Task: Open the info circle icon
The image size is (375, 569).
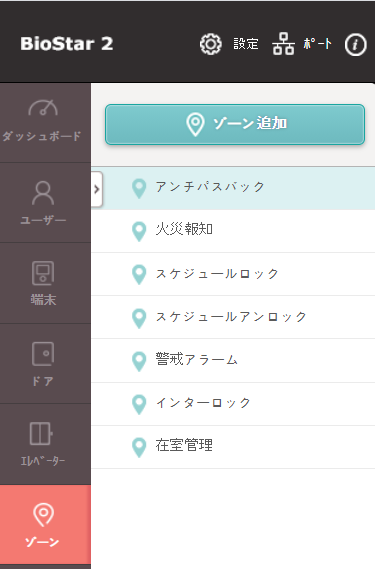Action: pyautogui.click(x=355, y=45)
